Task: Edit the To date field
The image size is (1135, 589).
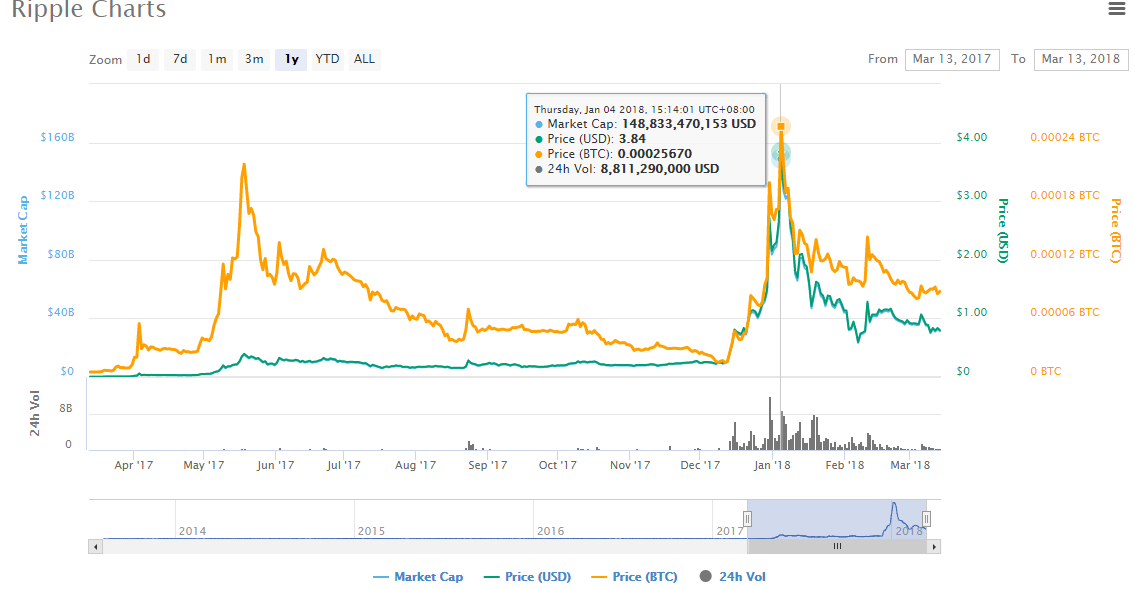Action: pos(1081,59)
